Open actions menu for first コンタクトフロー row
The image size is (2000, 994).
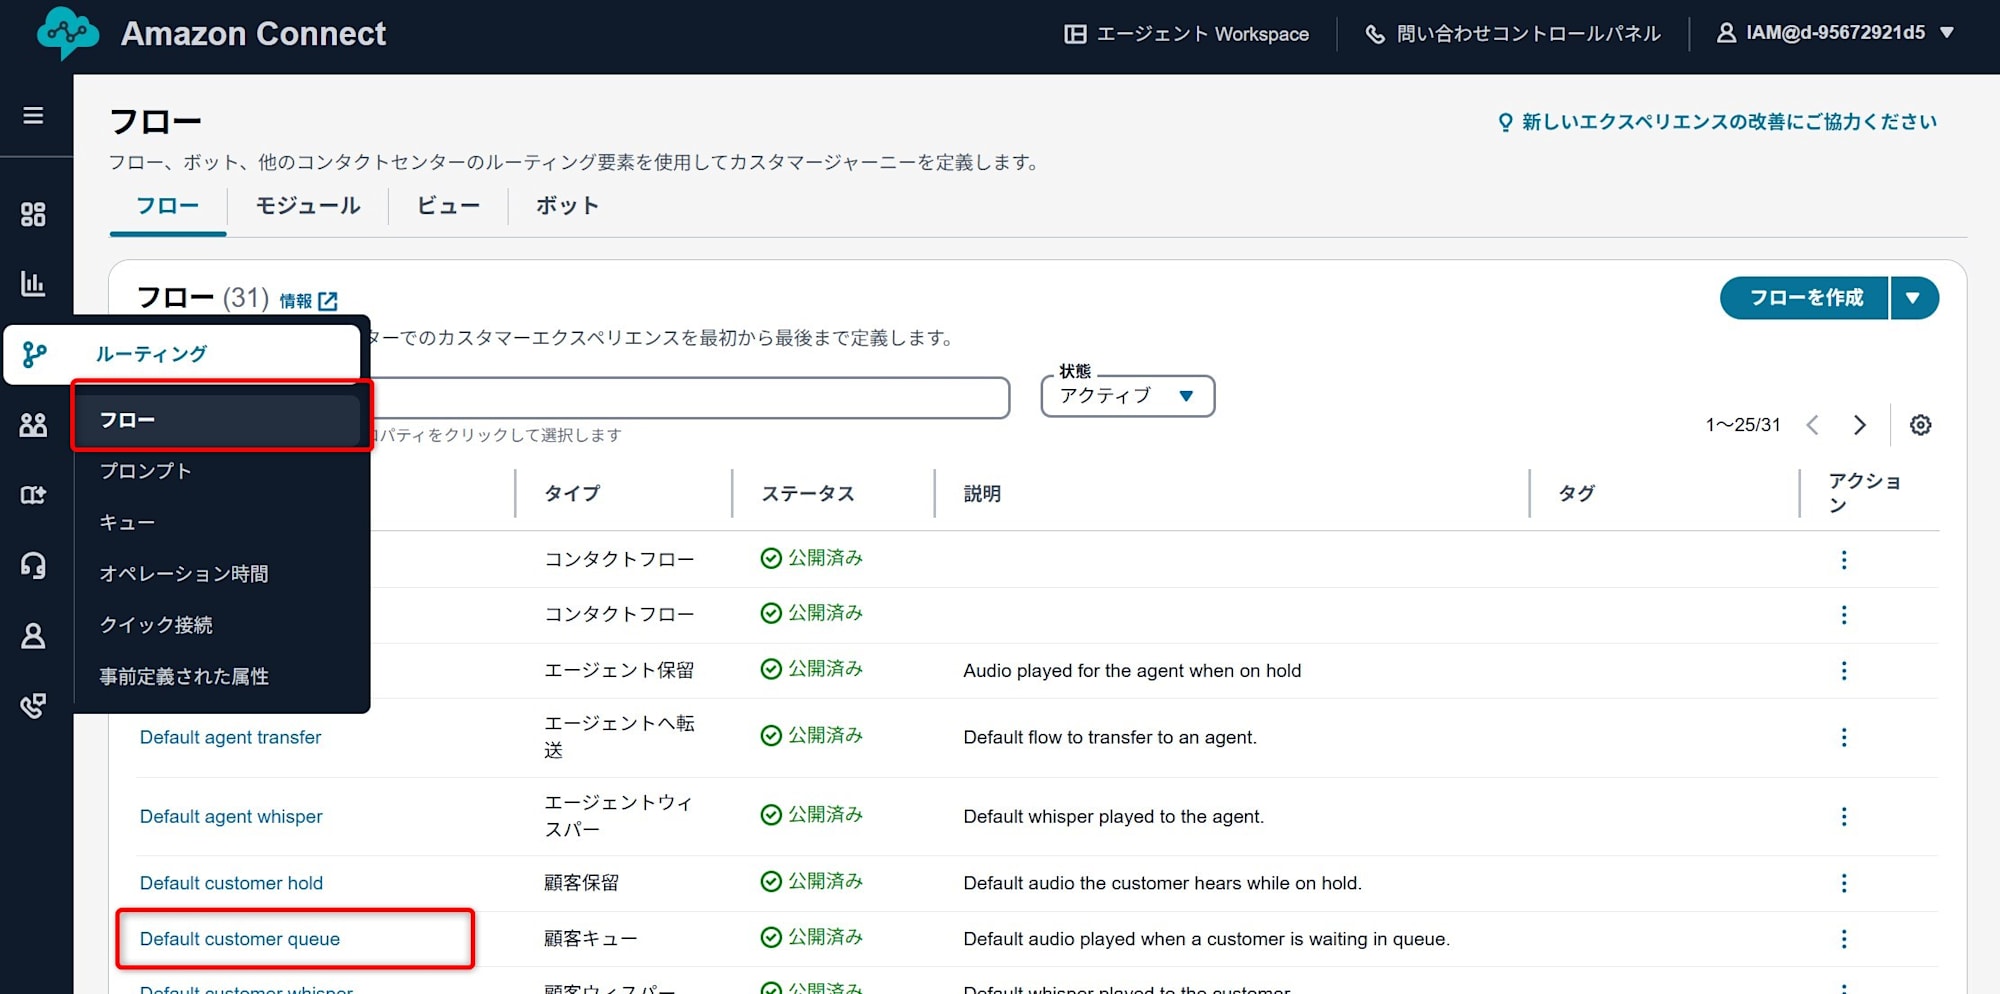[1844, 560]
